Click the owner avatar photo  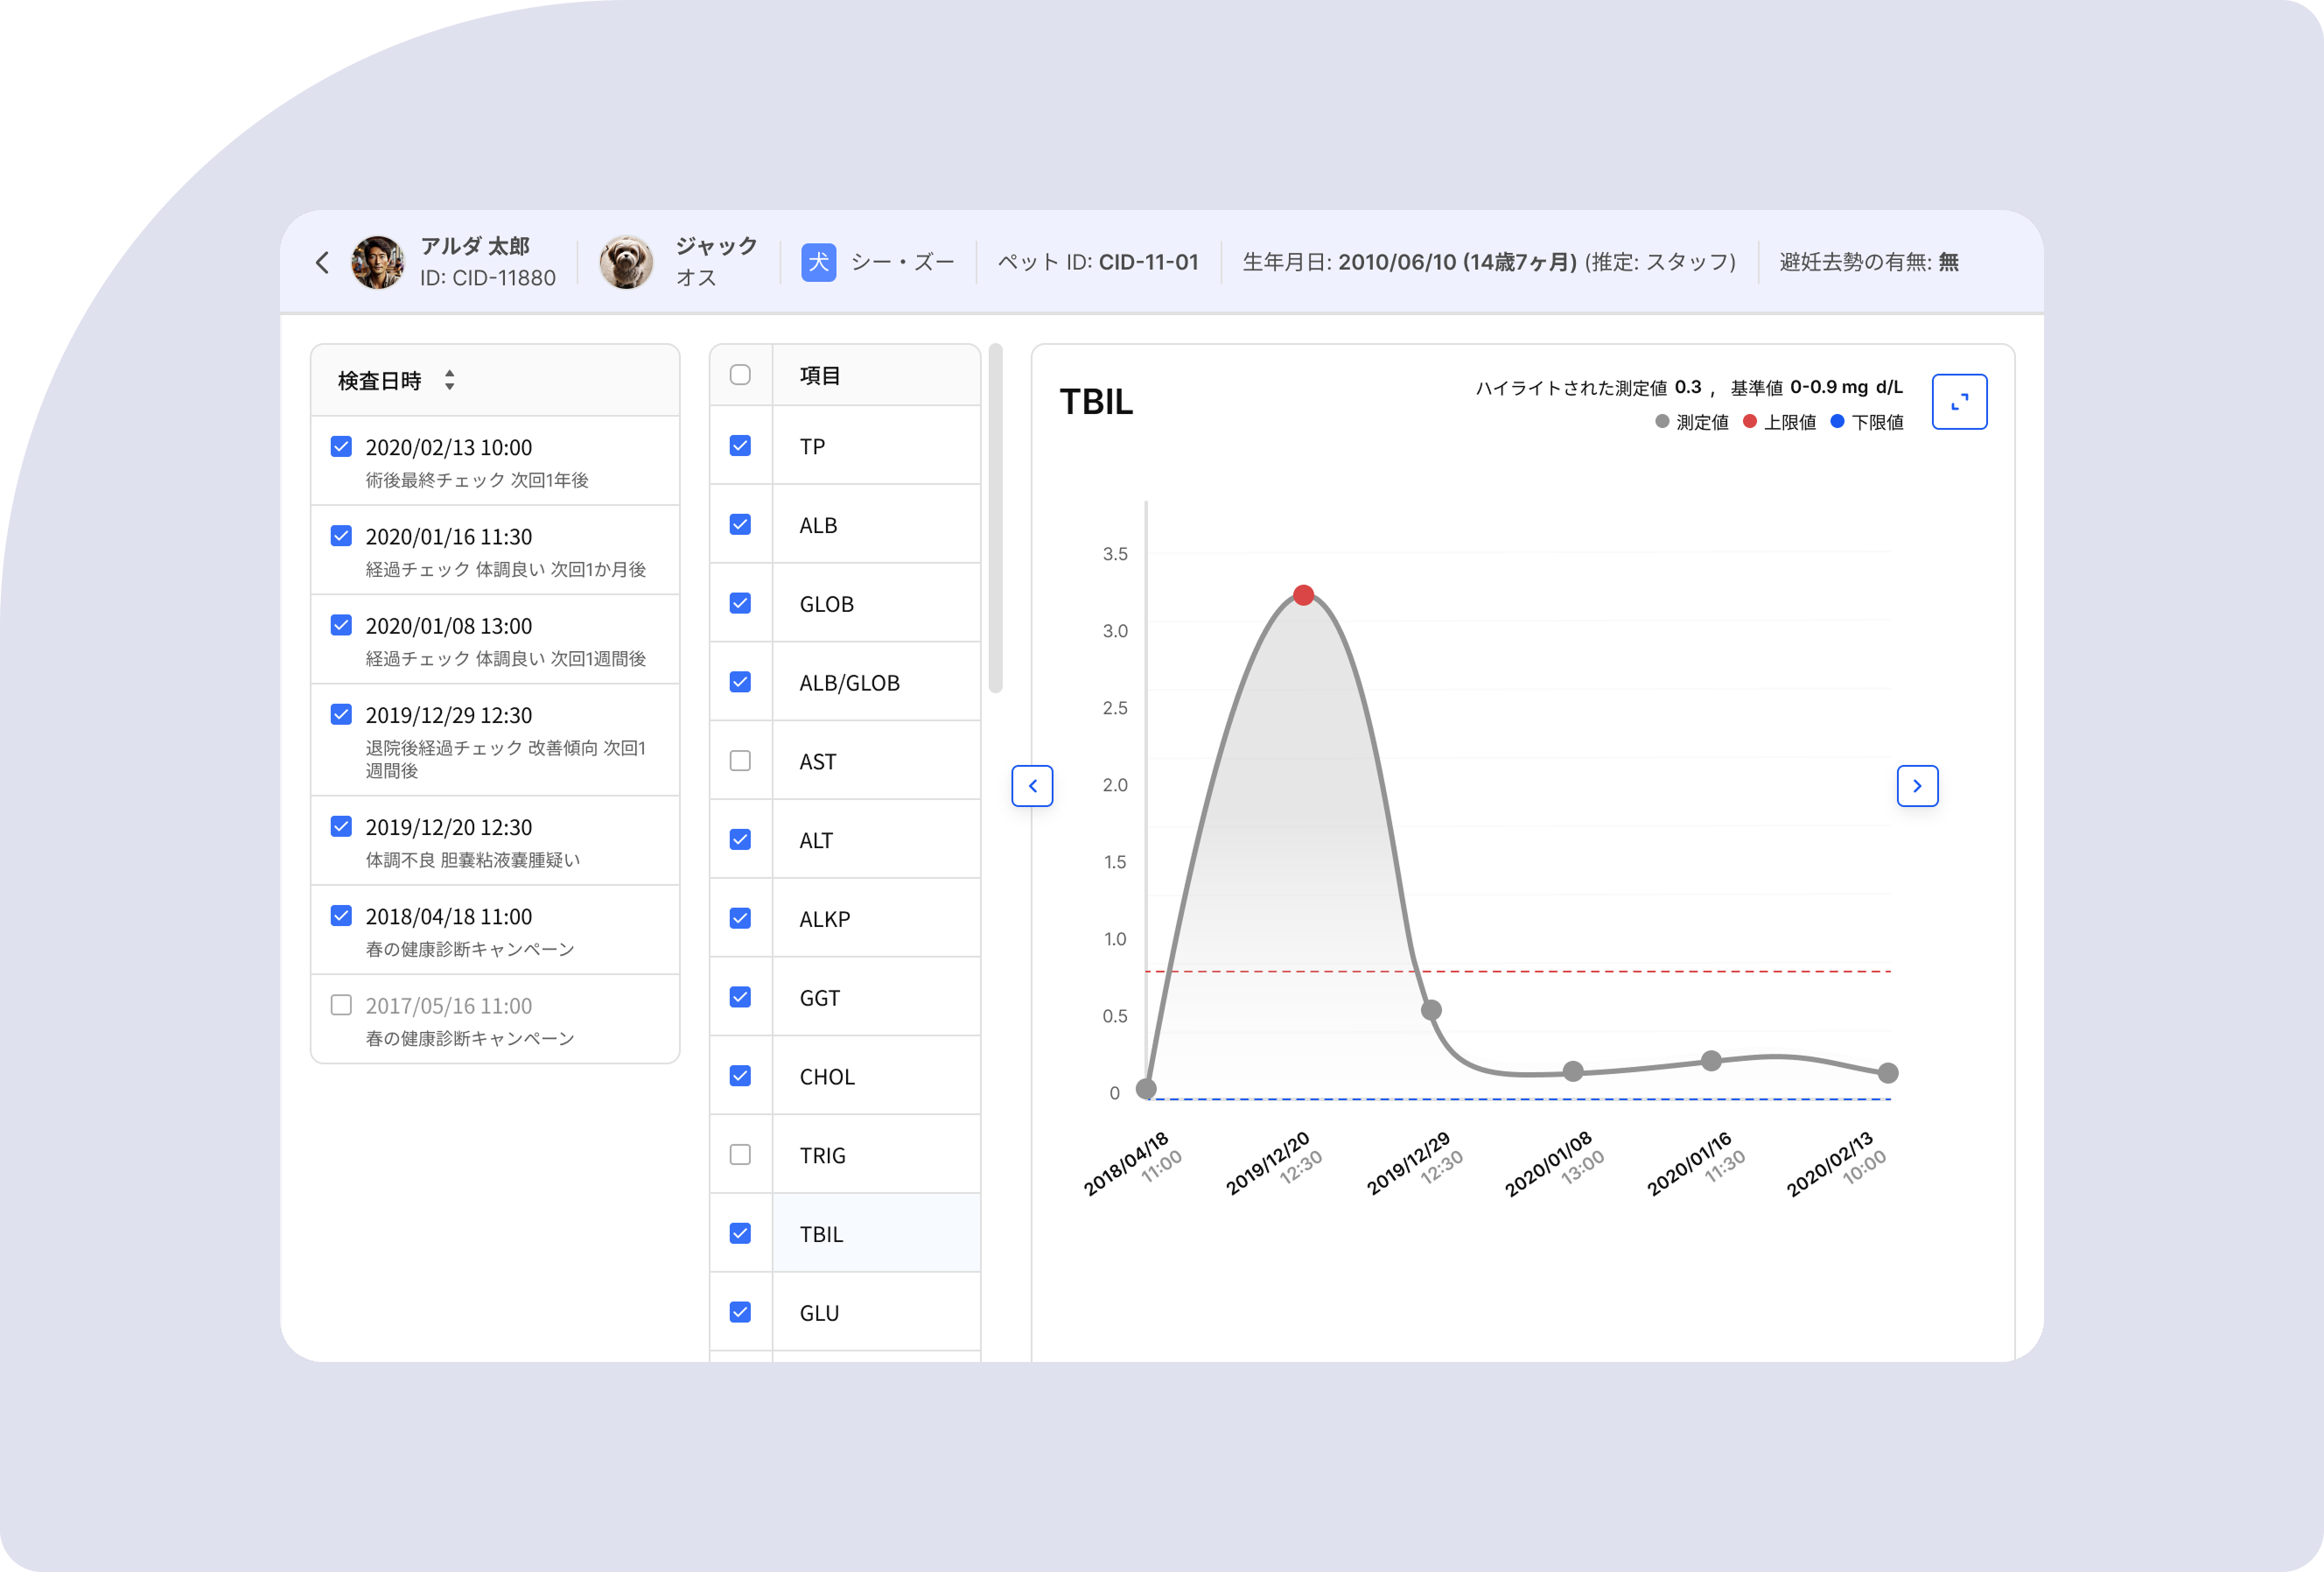(377, 262)
